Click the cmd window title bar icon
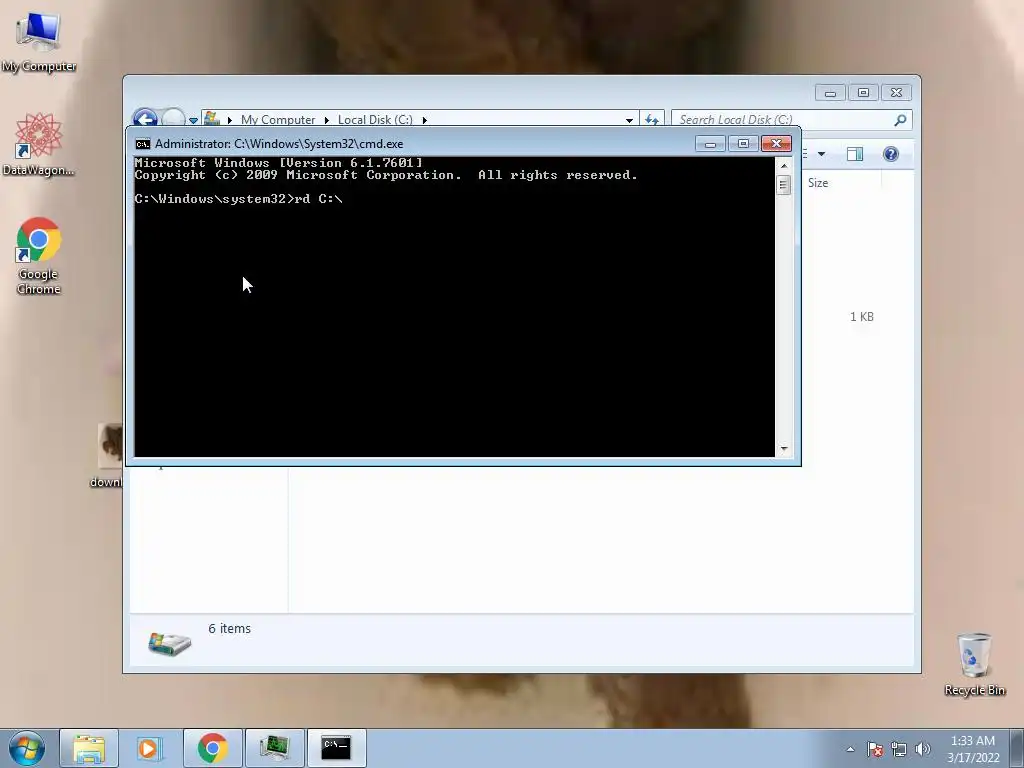 click(142, 144)
